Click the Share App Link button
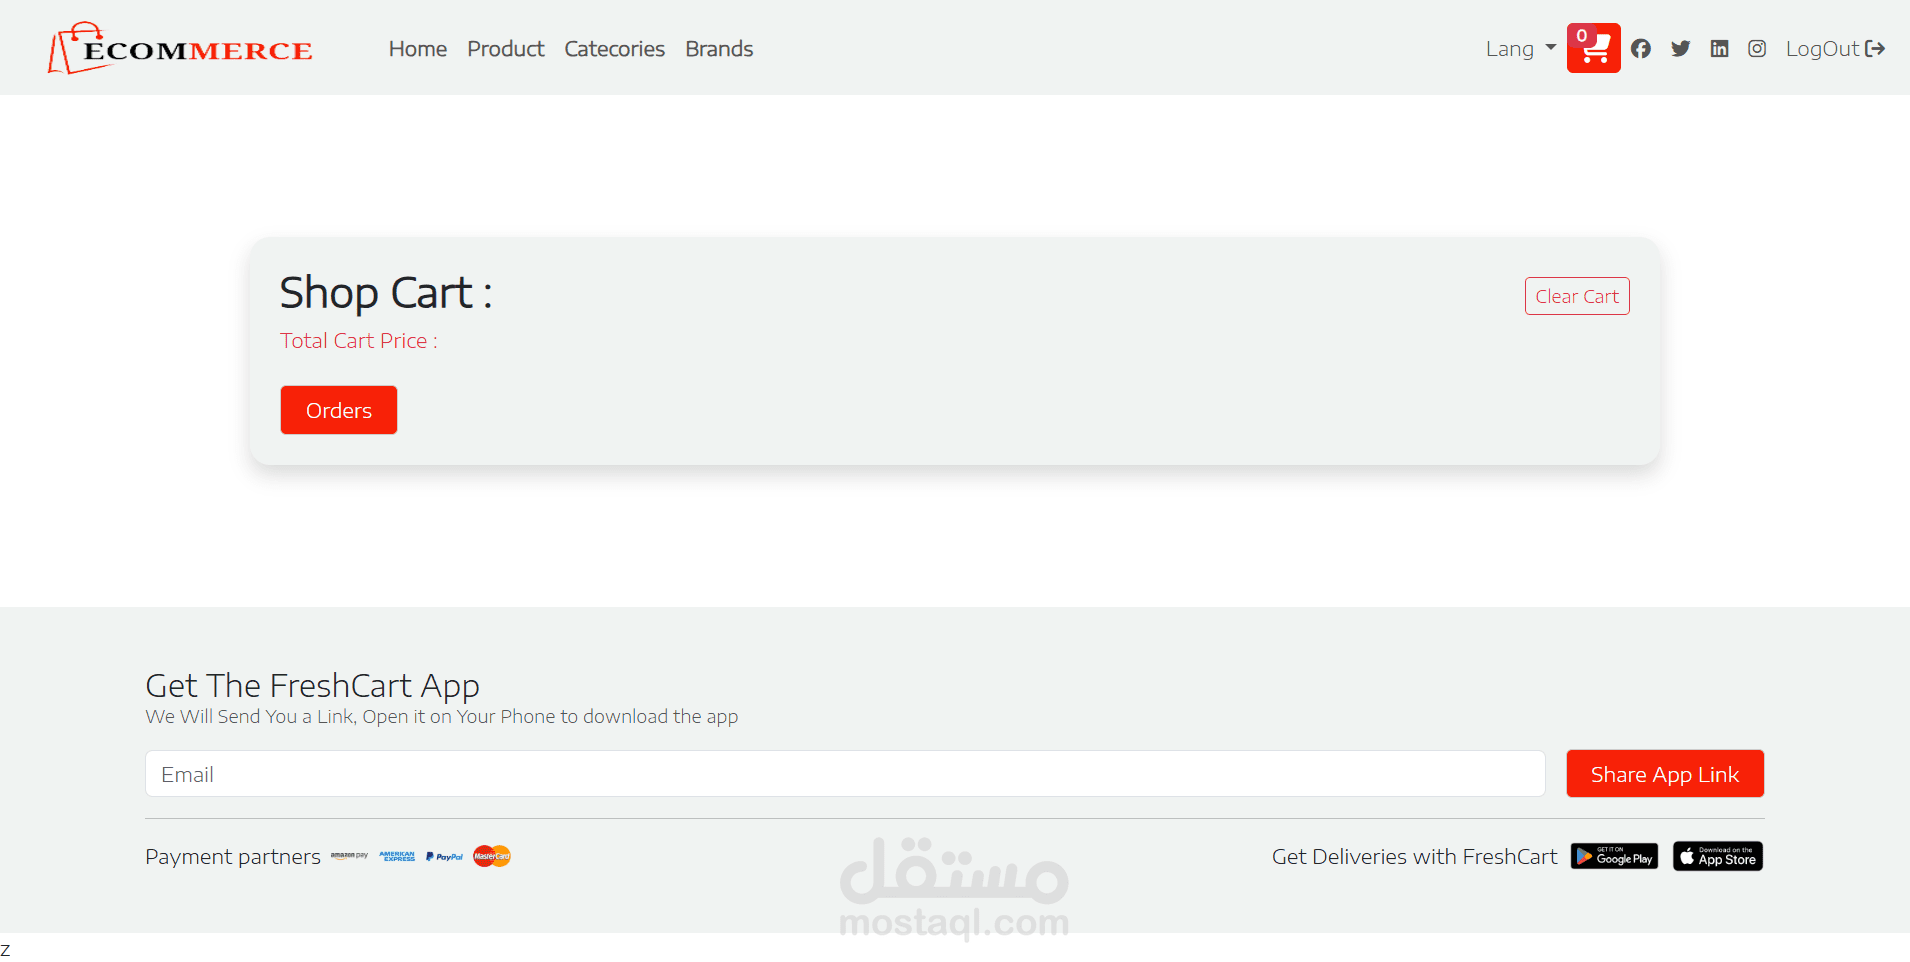Screen dimensions: 1910x962 (x=1665, y=774)
